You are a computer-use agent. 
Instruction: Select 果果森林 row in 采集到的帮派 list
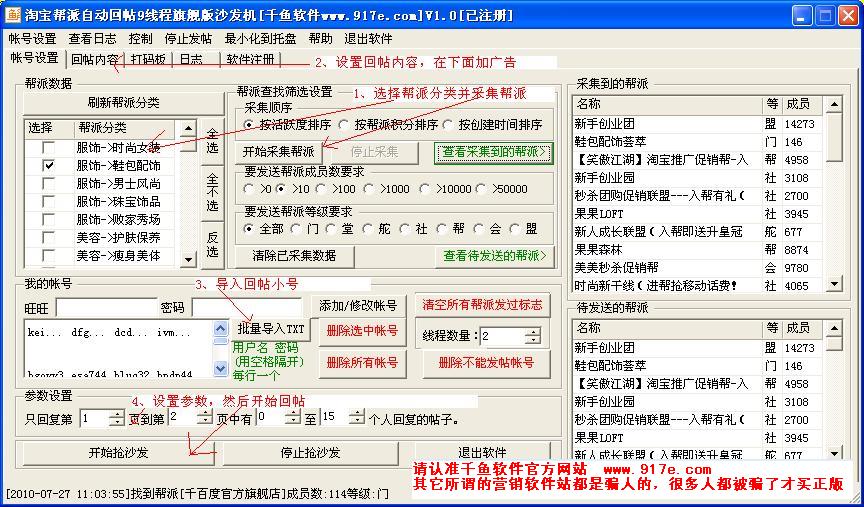(x=598, y=249)
